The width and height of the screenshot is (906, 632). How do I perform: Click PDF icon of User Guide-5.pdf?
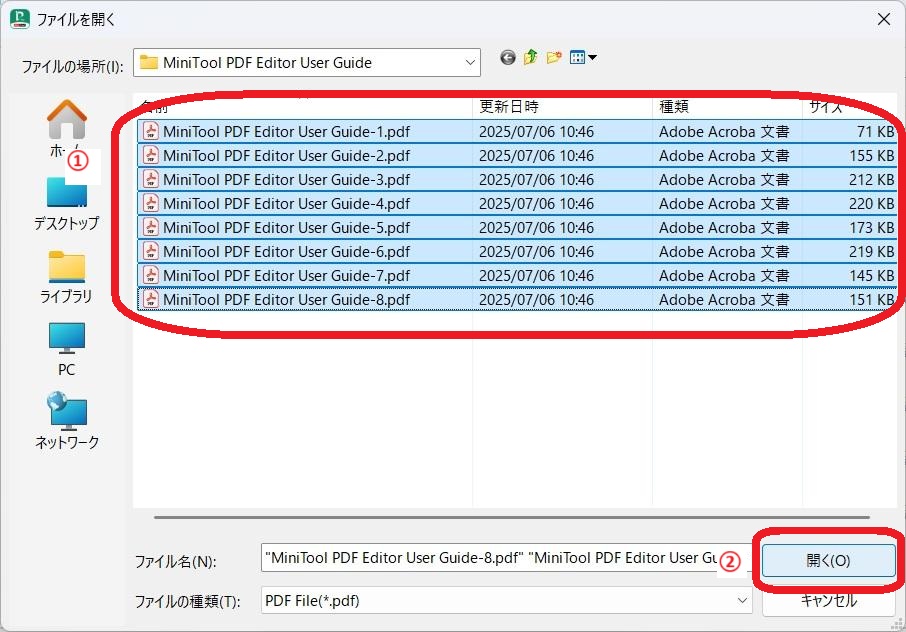click(151, 227)
